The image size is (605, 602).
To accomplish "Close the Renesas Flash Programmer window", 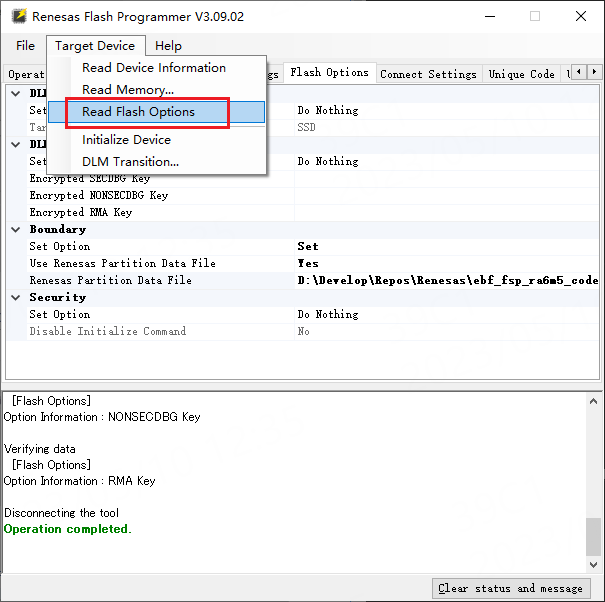I will [581, 16].
